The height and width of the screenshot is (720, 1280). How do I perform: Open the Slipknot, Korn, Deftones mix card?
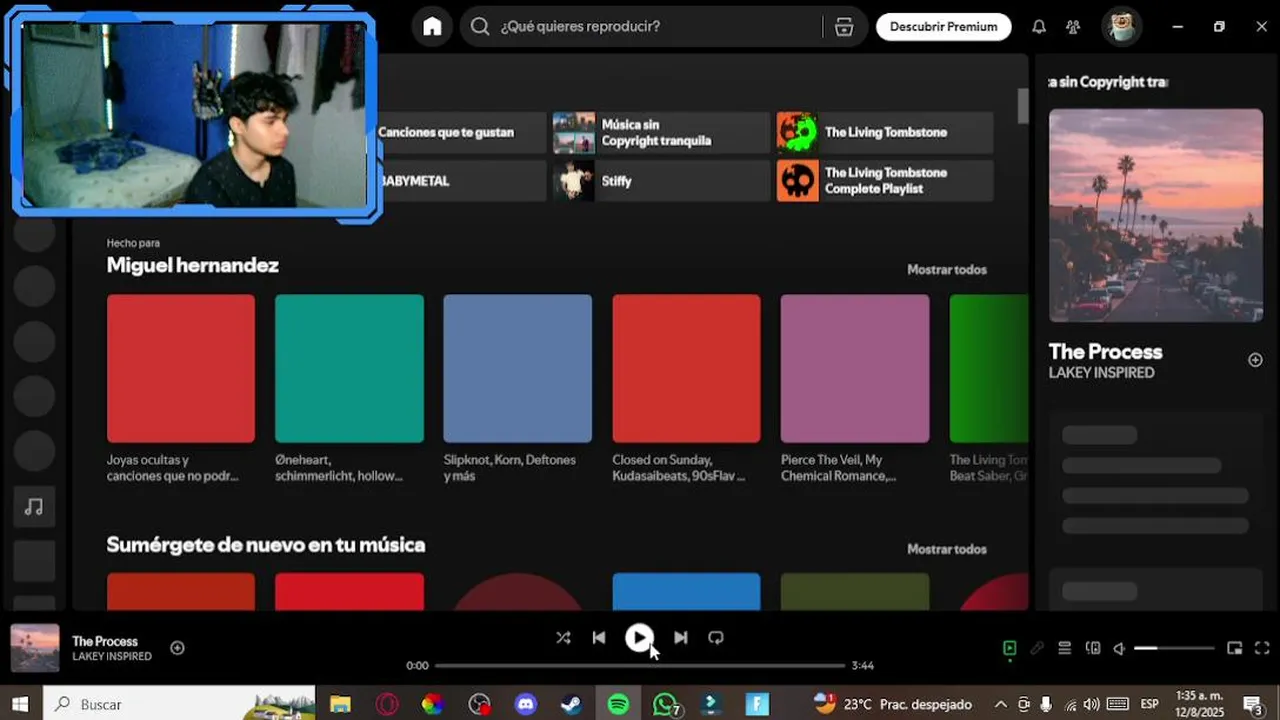[517, 390]
